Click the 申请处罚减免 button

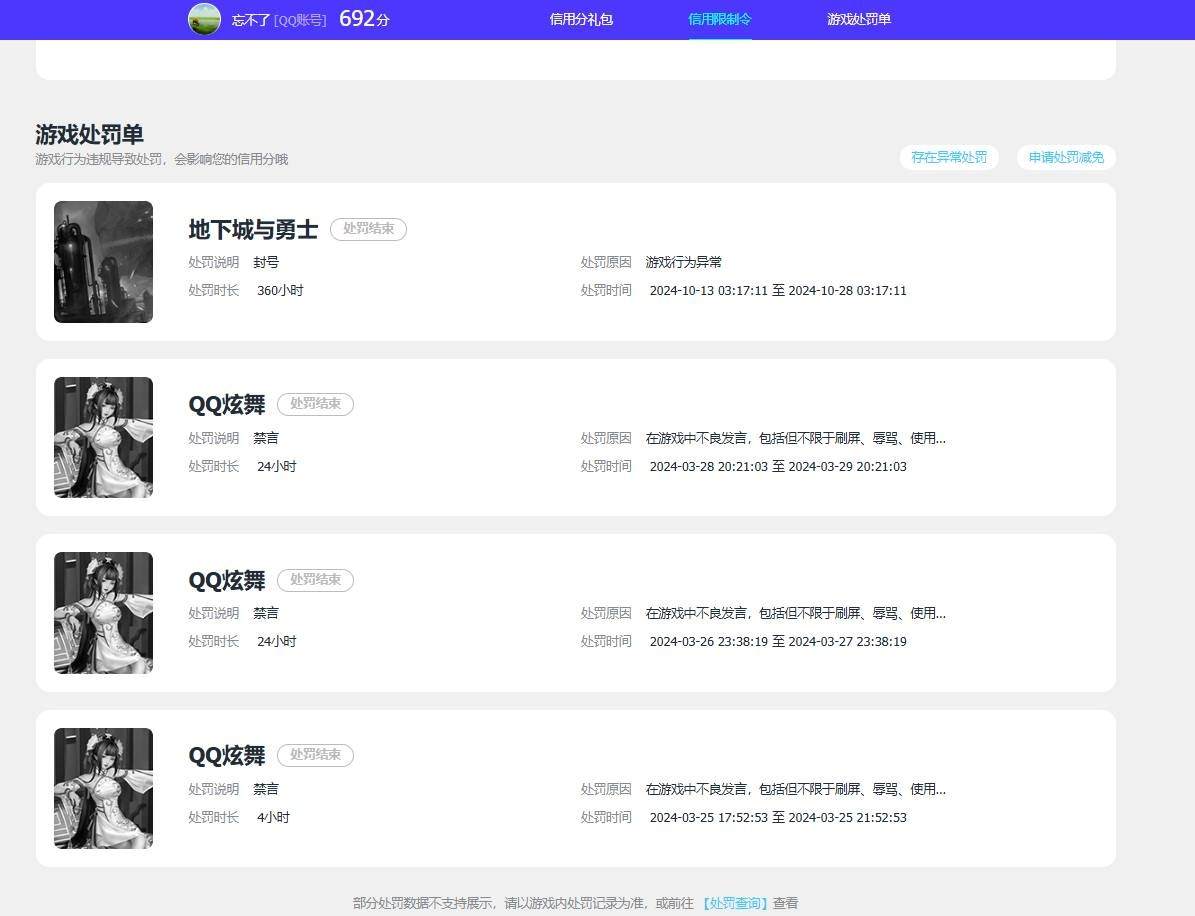[1066, 157]
